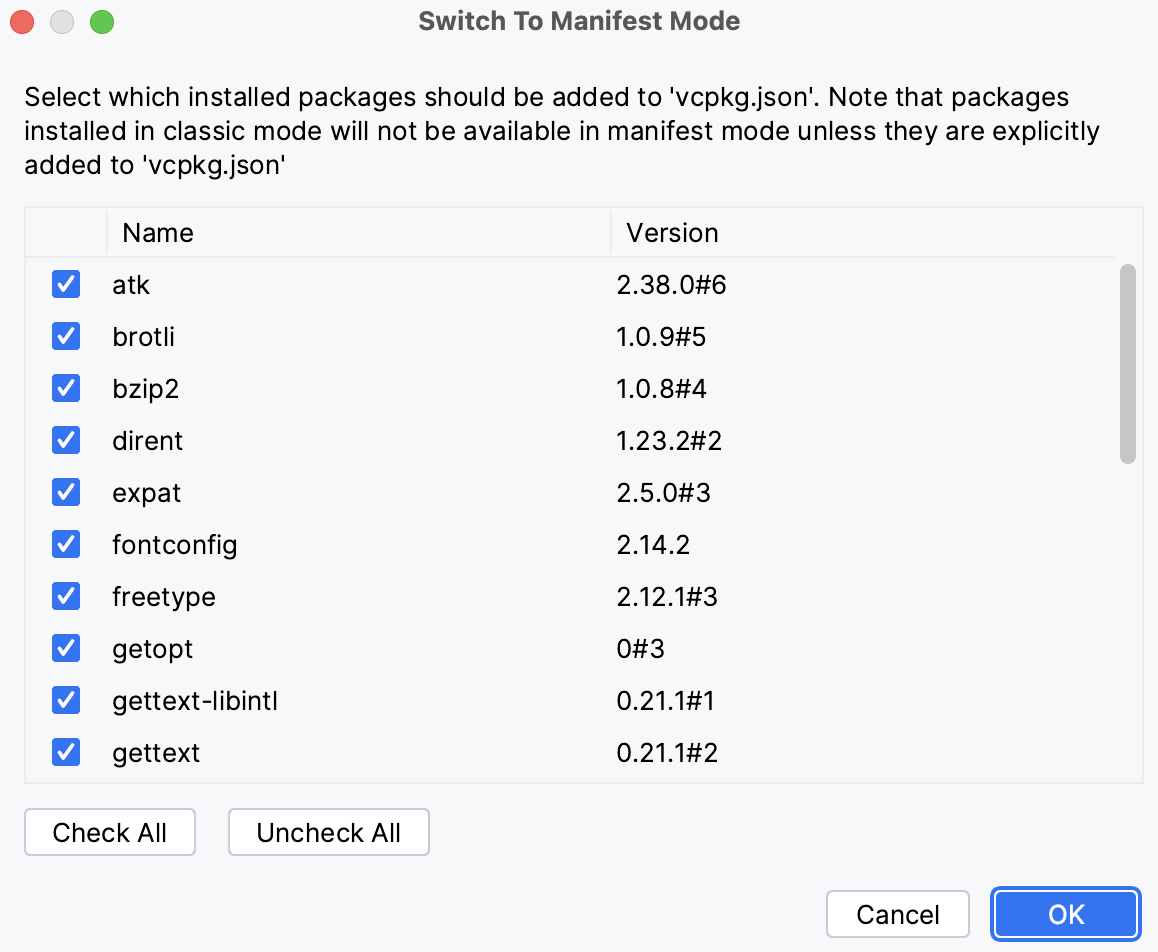Image resolution: width=1158 pixels, height=952 pixels.
Task: Uncheck the gettext-libintl package
Action: coord(65,700)
